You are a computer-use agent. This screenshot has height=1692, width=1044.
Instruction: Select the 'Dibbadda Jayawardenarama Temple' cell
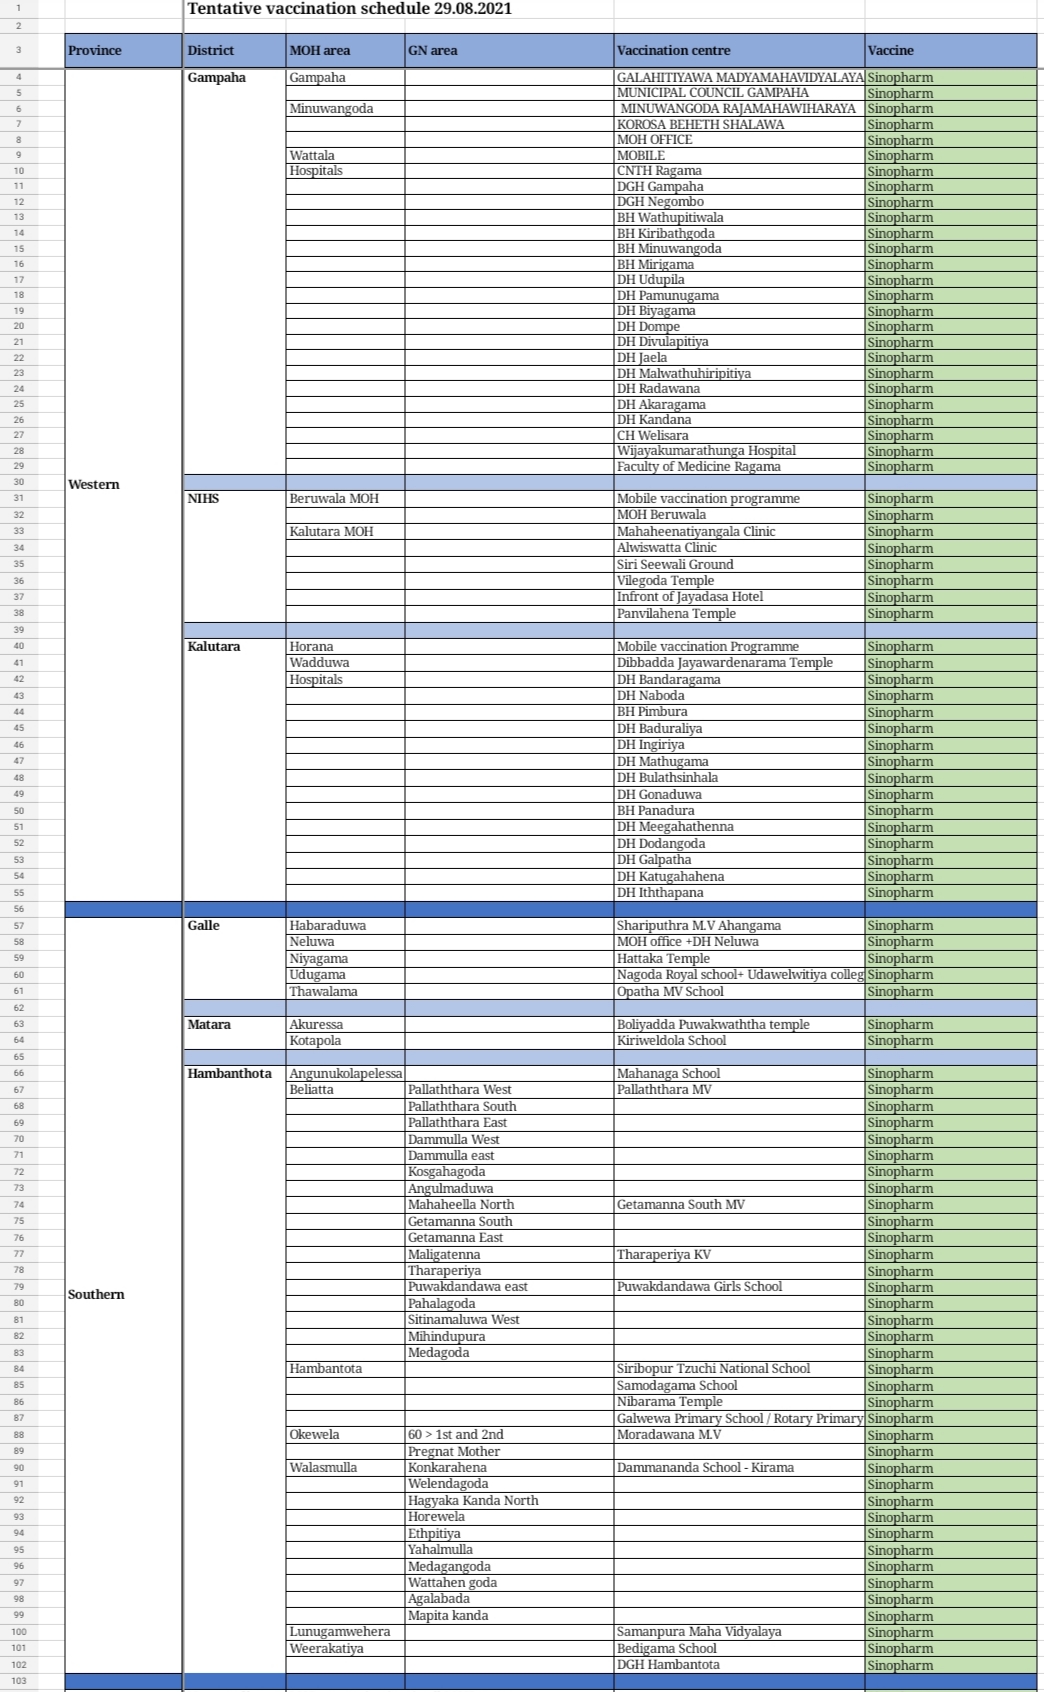pyautogui.click(x=740, y=663)
